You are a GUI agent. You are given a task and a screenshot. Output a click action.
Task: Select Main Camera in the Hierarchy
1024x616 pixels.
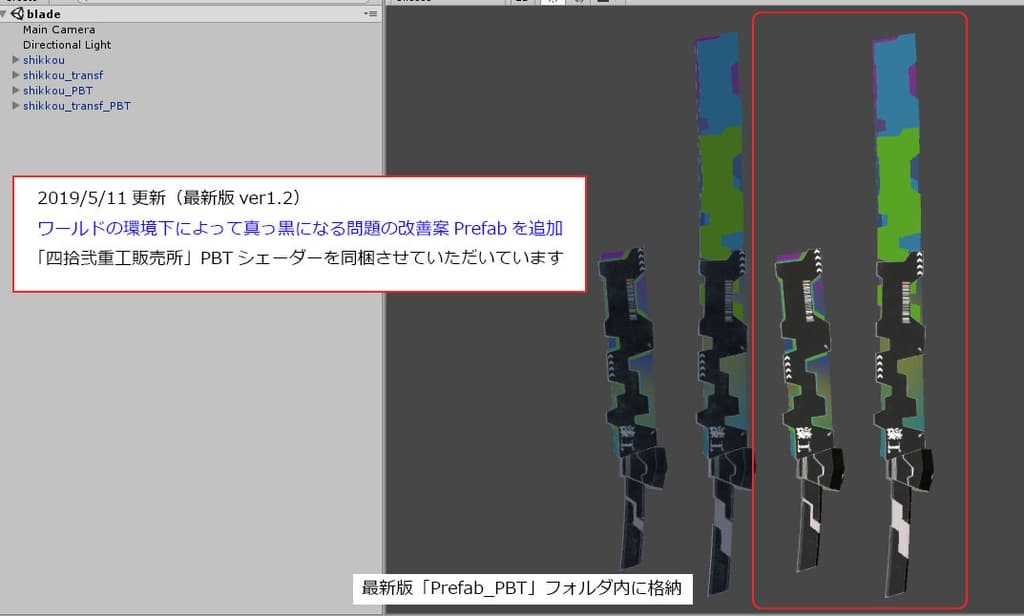(x=59, y=30)
